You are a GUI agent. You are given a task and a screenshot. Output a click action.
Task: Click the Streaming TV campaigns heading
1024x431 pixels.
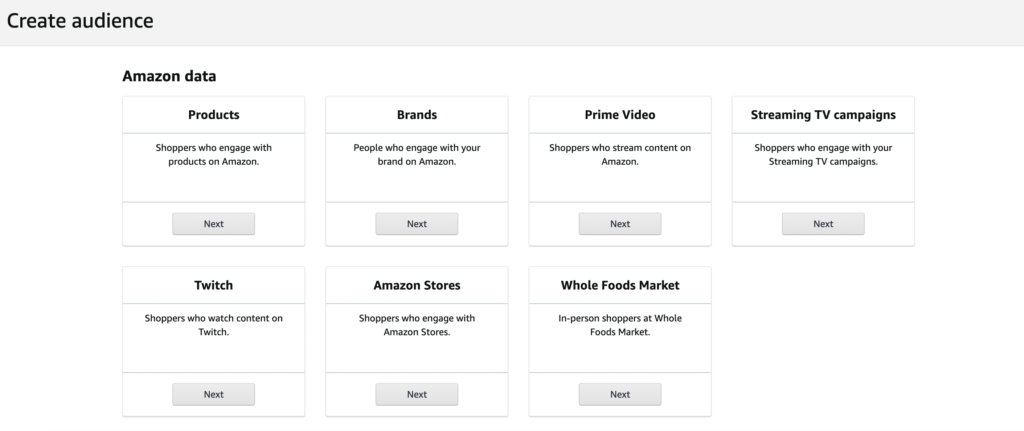point(823,115)
